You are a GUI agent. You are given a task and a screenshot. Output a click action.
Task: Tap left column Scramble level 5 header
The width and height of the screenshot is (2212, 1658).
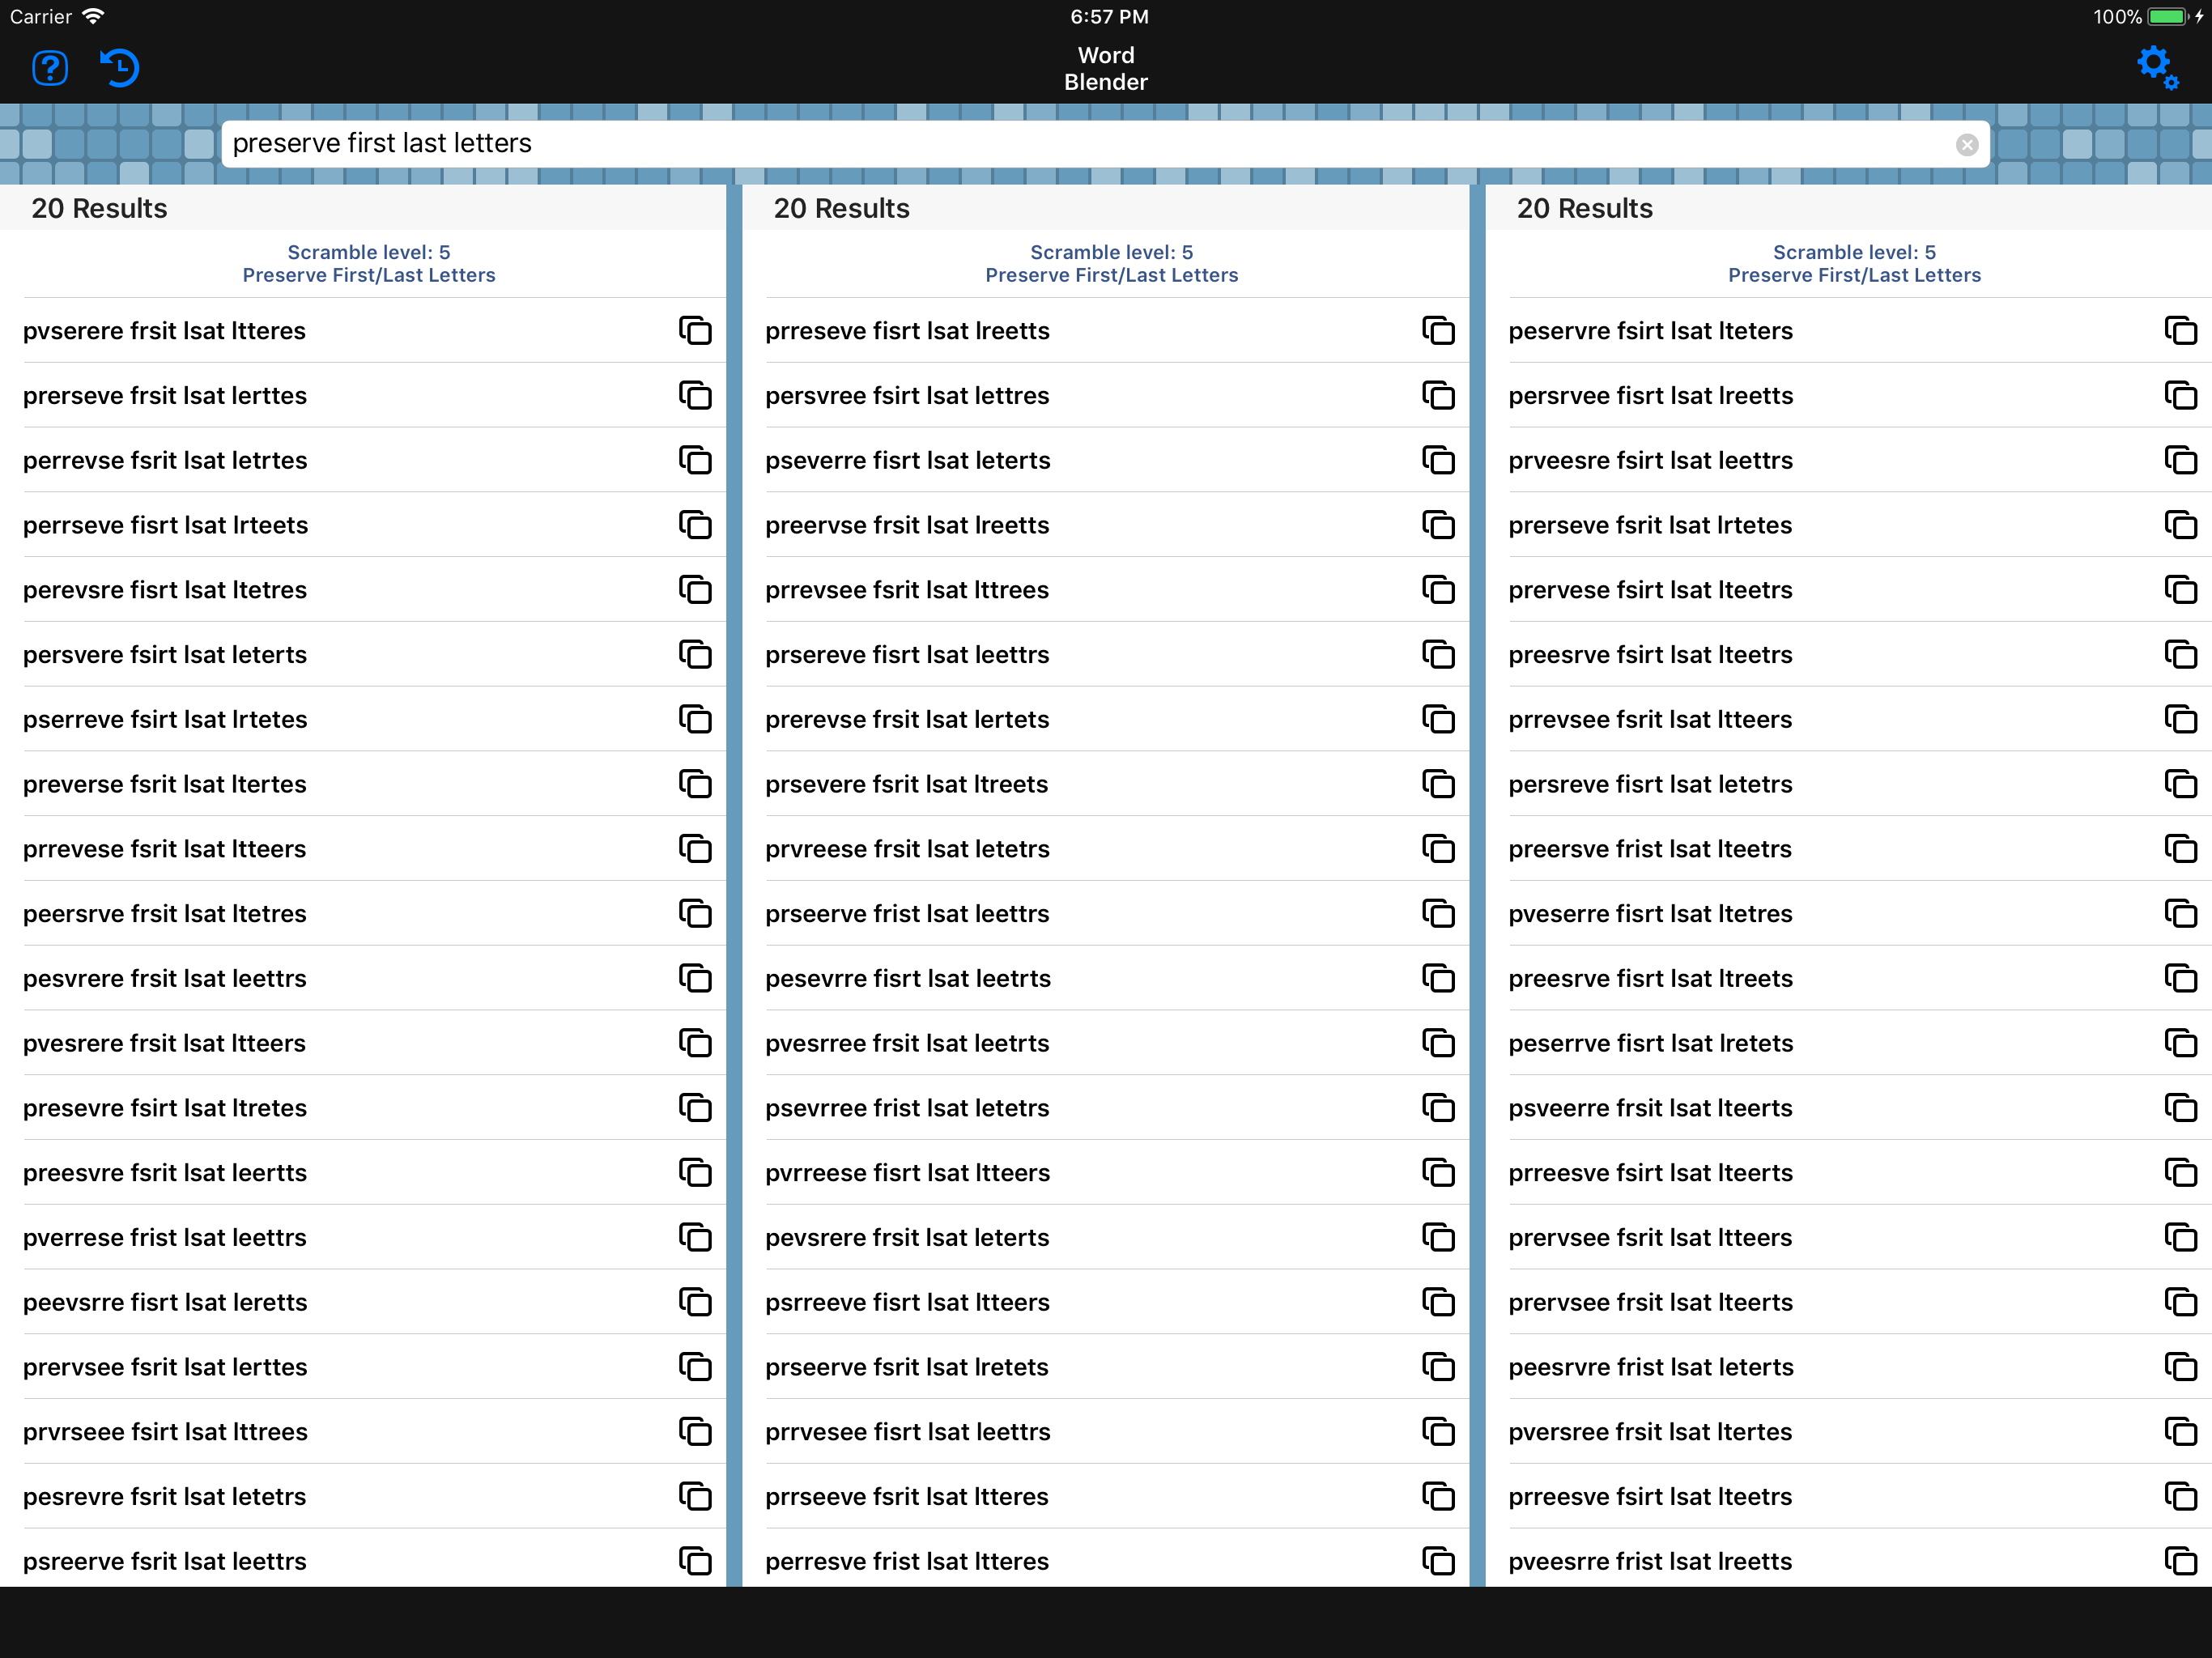368,252
